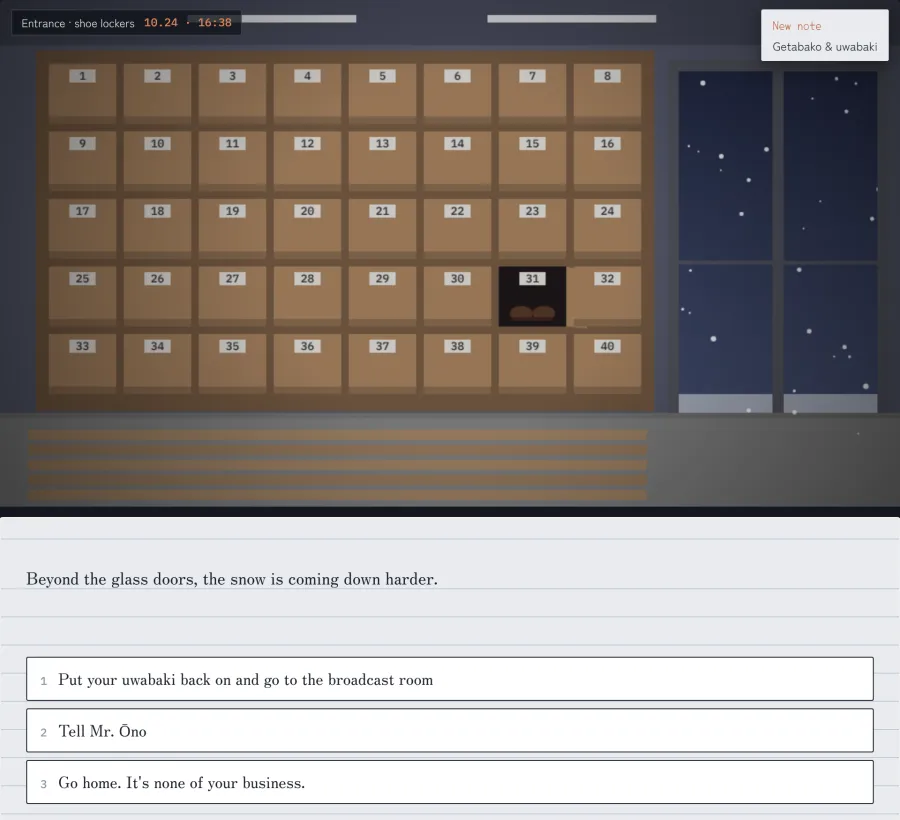Click shoe locker number 1
The height and width of the screenshot is (820, 900).
click(83, 94)
